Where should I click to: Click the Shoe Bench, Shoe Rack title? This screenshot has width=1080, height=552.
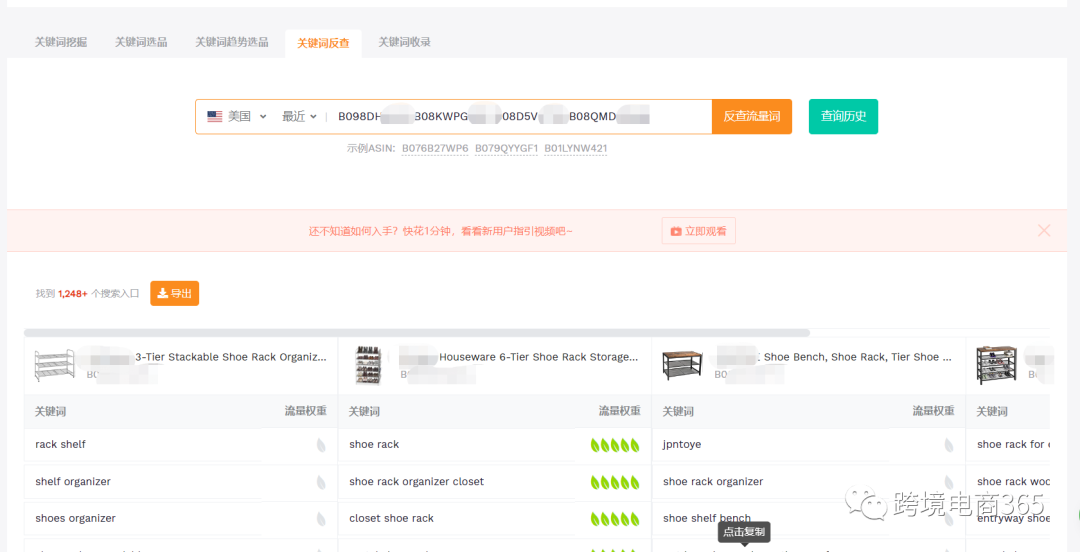[858, 357]
